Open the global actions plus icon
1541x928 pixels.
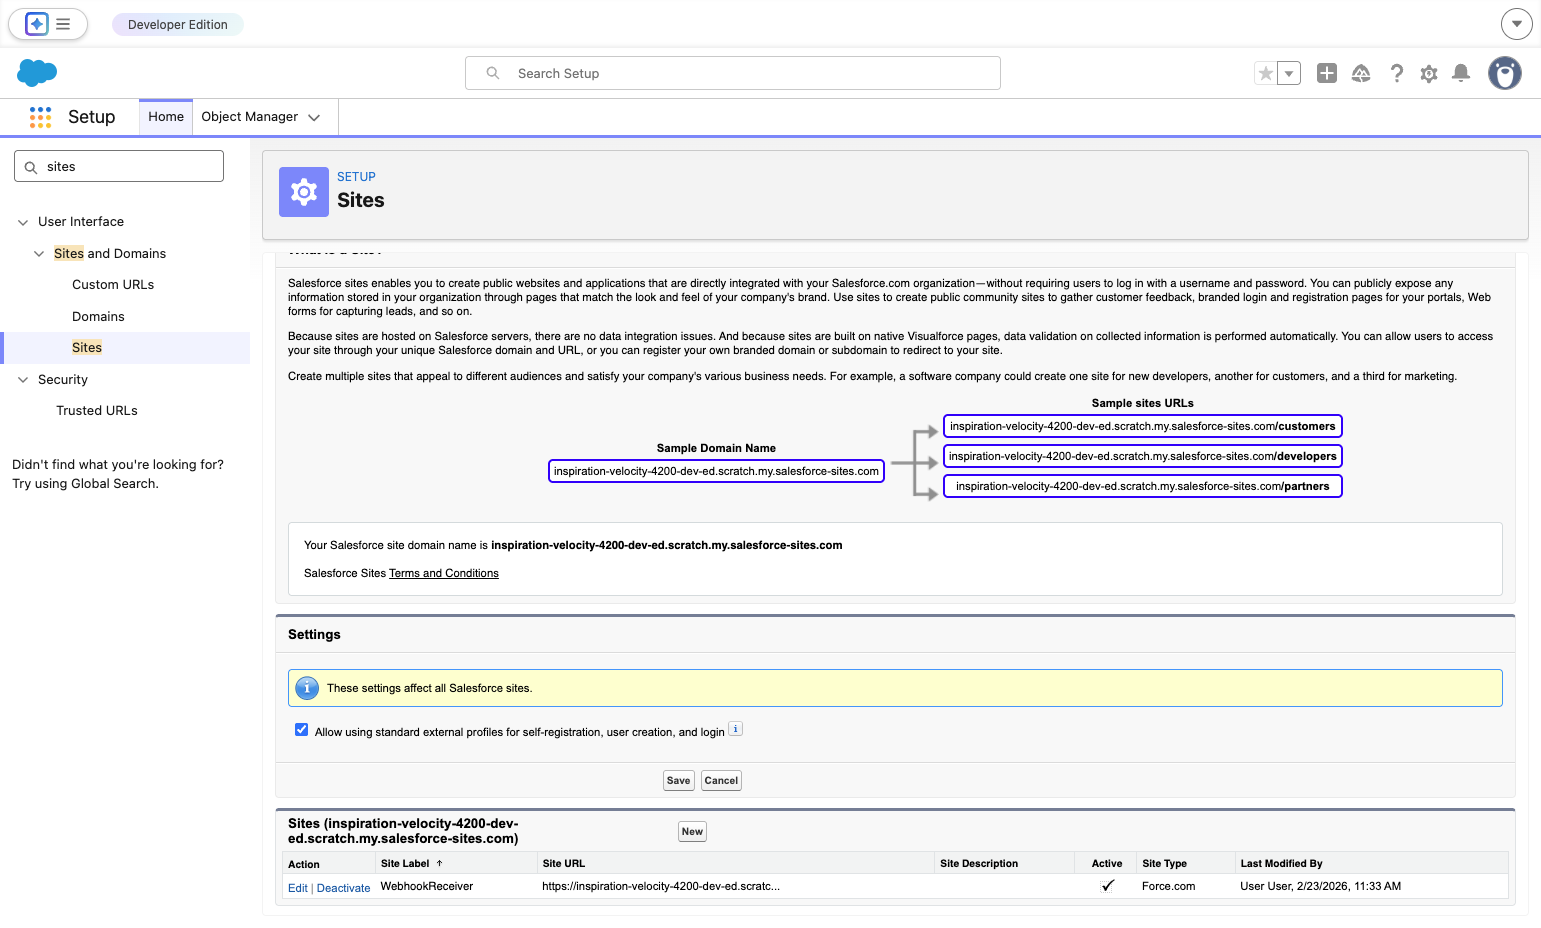(x=1327, y=73)
